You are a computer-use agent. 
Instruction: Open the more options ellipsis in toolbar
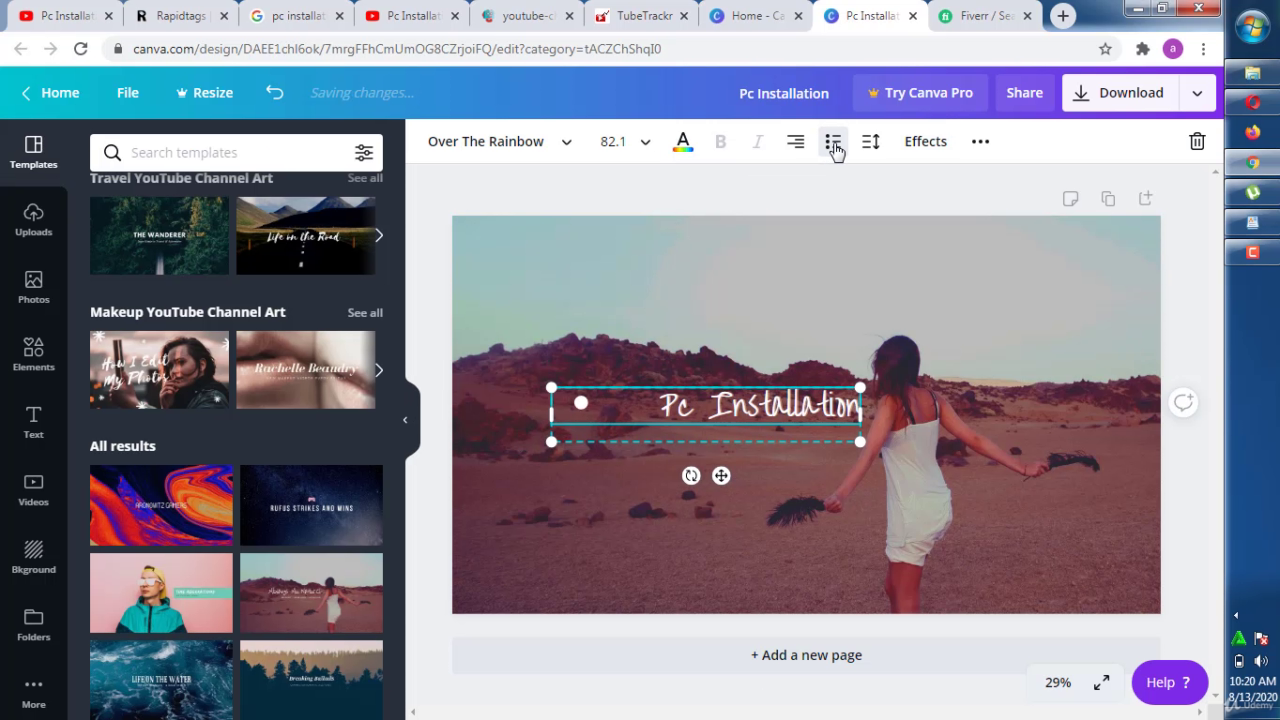[980, 142]
